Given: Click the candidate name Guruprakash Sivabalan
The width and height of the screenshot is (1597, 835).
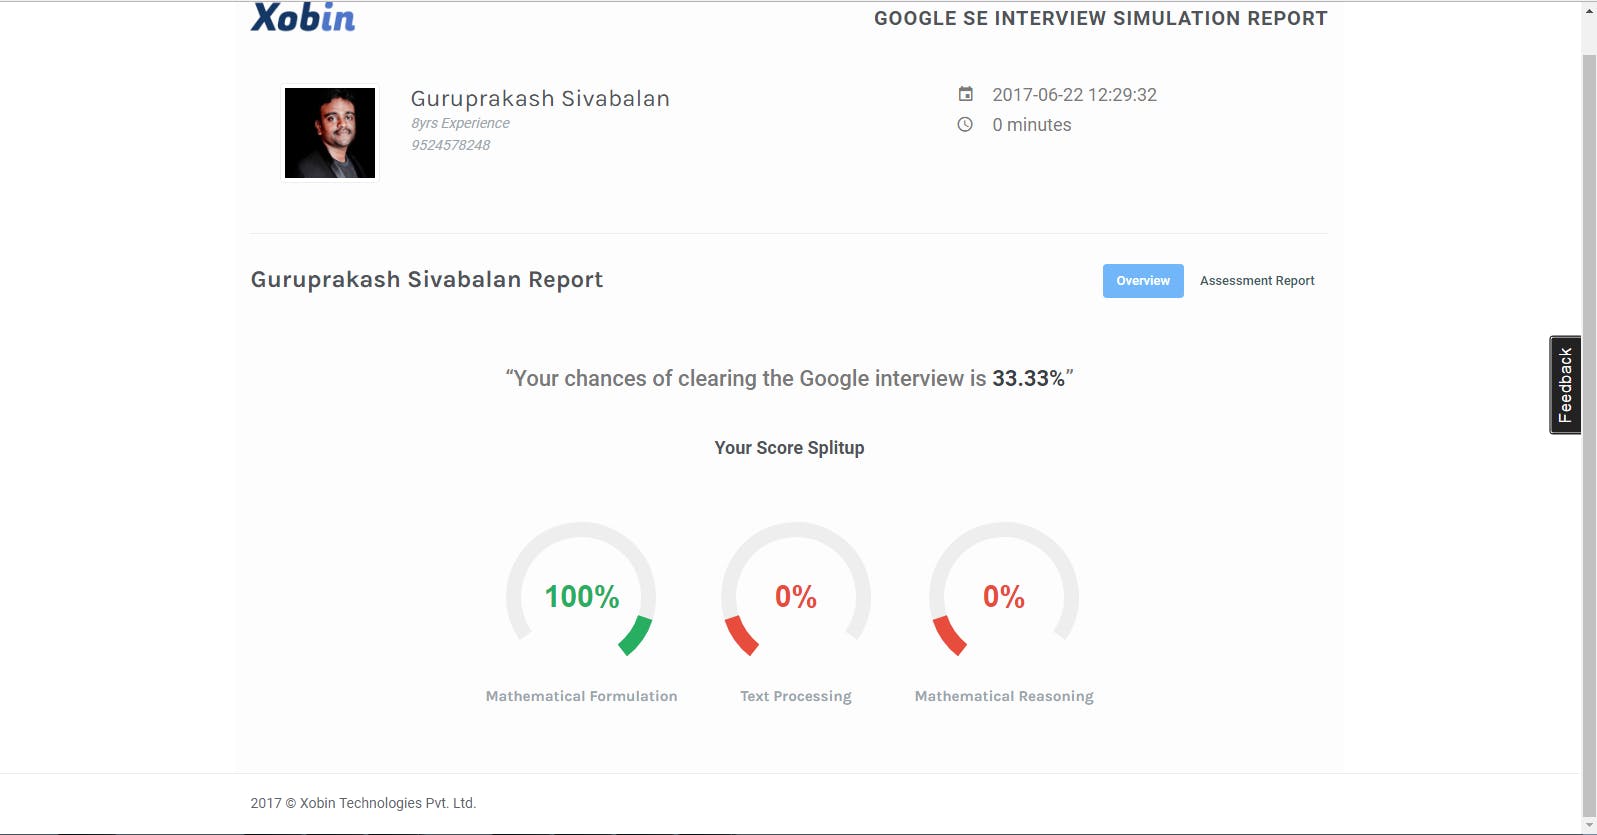Looking at the screenshot, I should click(540, 98).
